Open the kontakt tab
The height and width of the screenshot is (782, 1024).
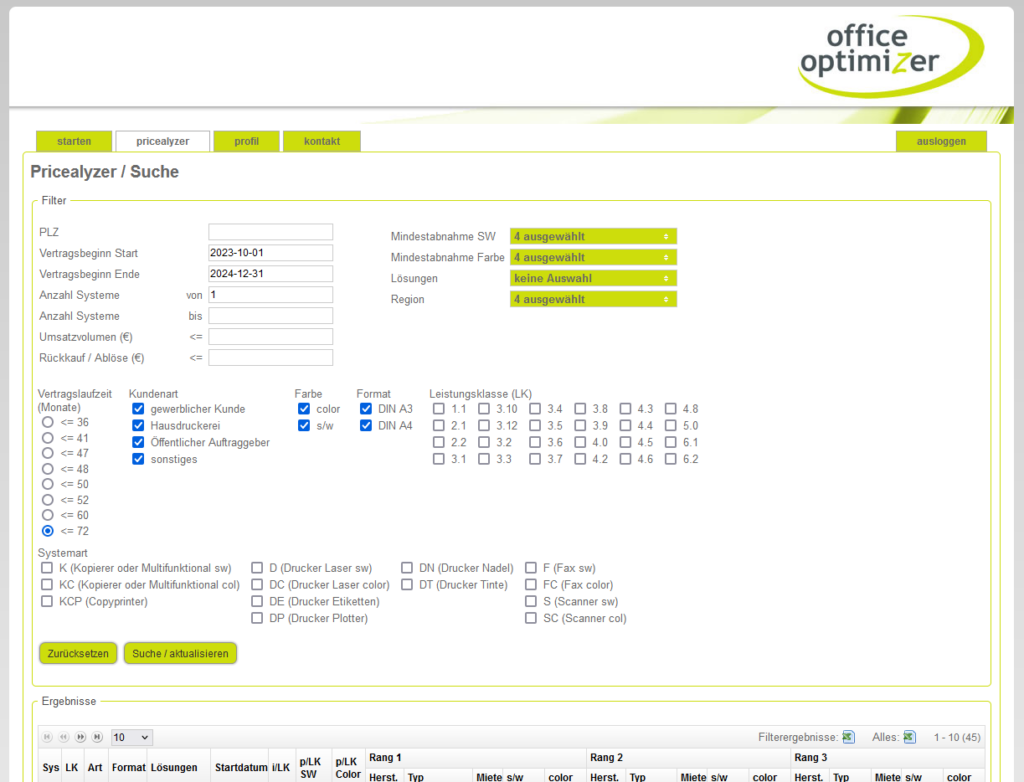click(322, 142)
